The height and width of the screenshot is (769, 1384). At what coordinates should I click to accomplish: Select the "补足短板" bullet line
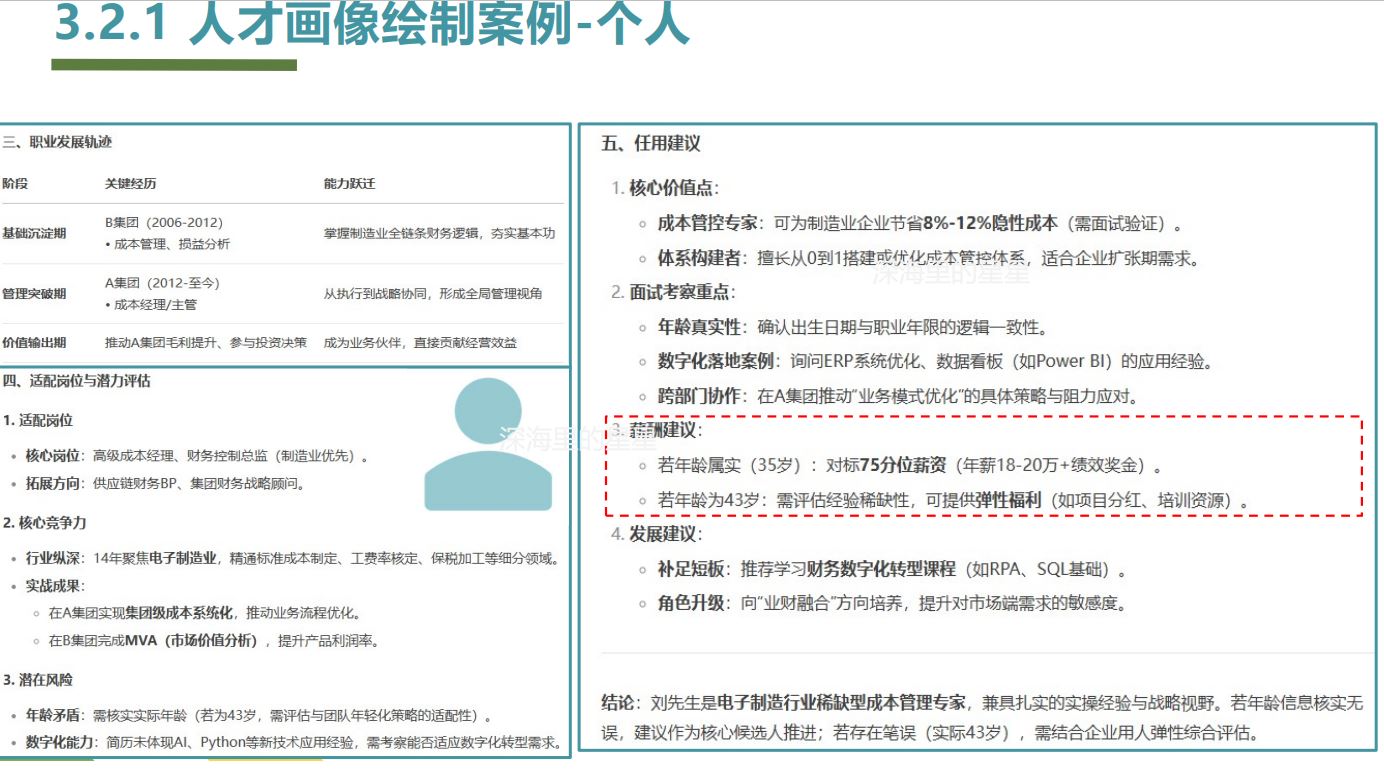coord(893,570)
